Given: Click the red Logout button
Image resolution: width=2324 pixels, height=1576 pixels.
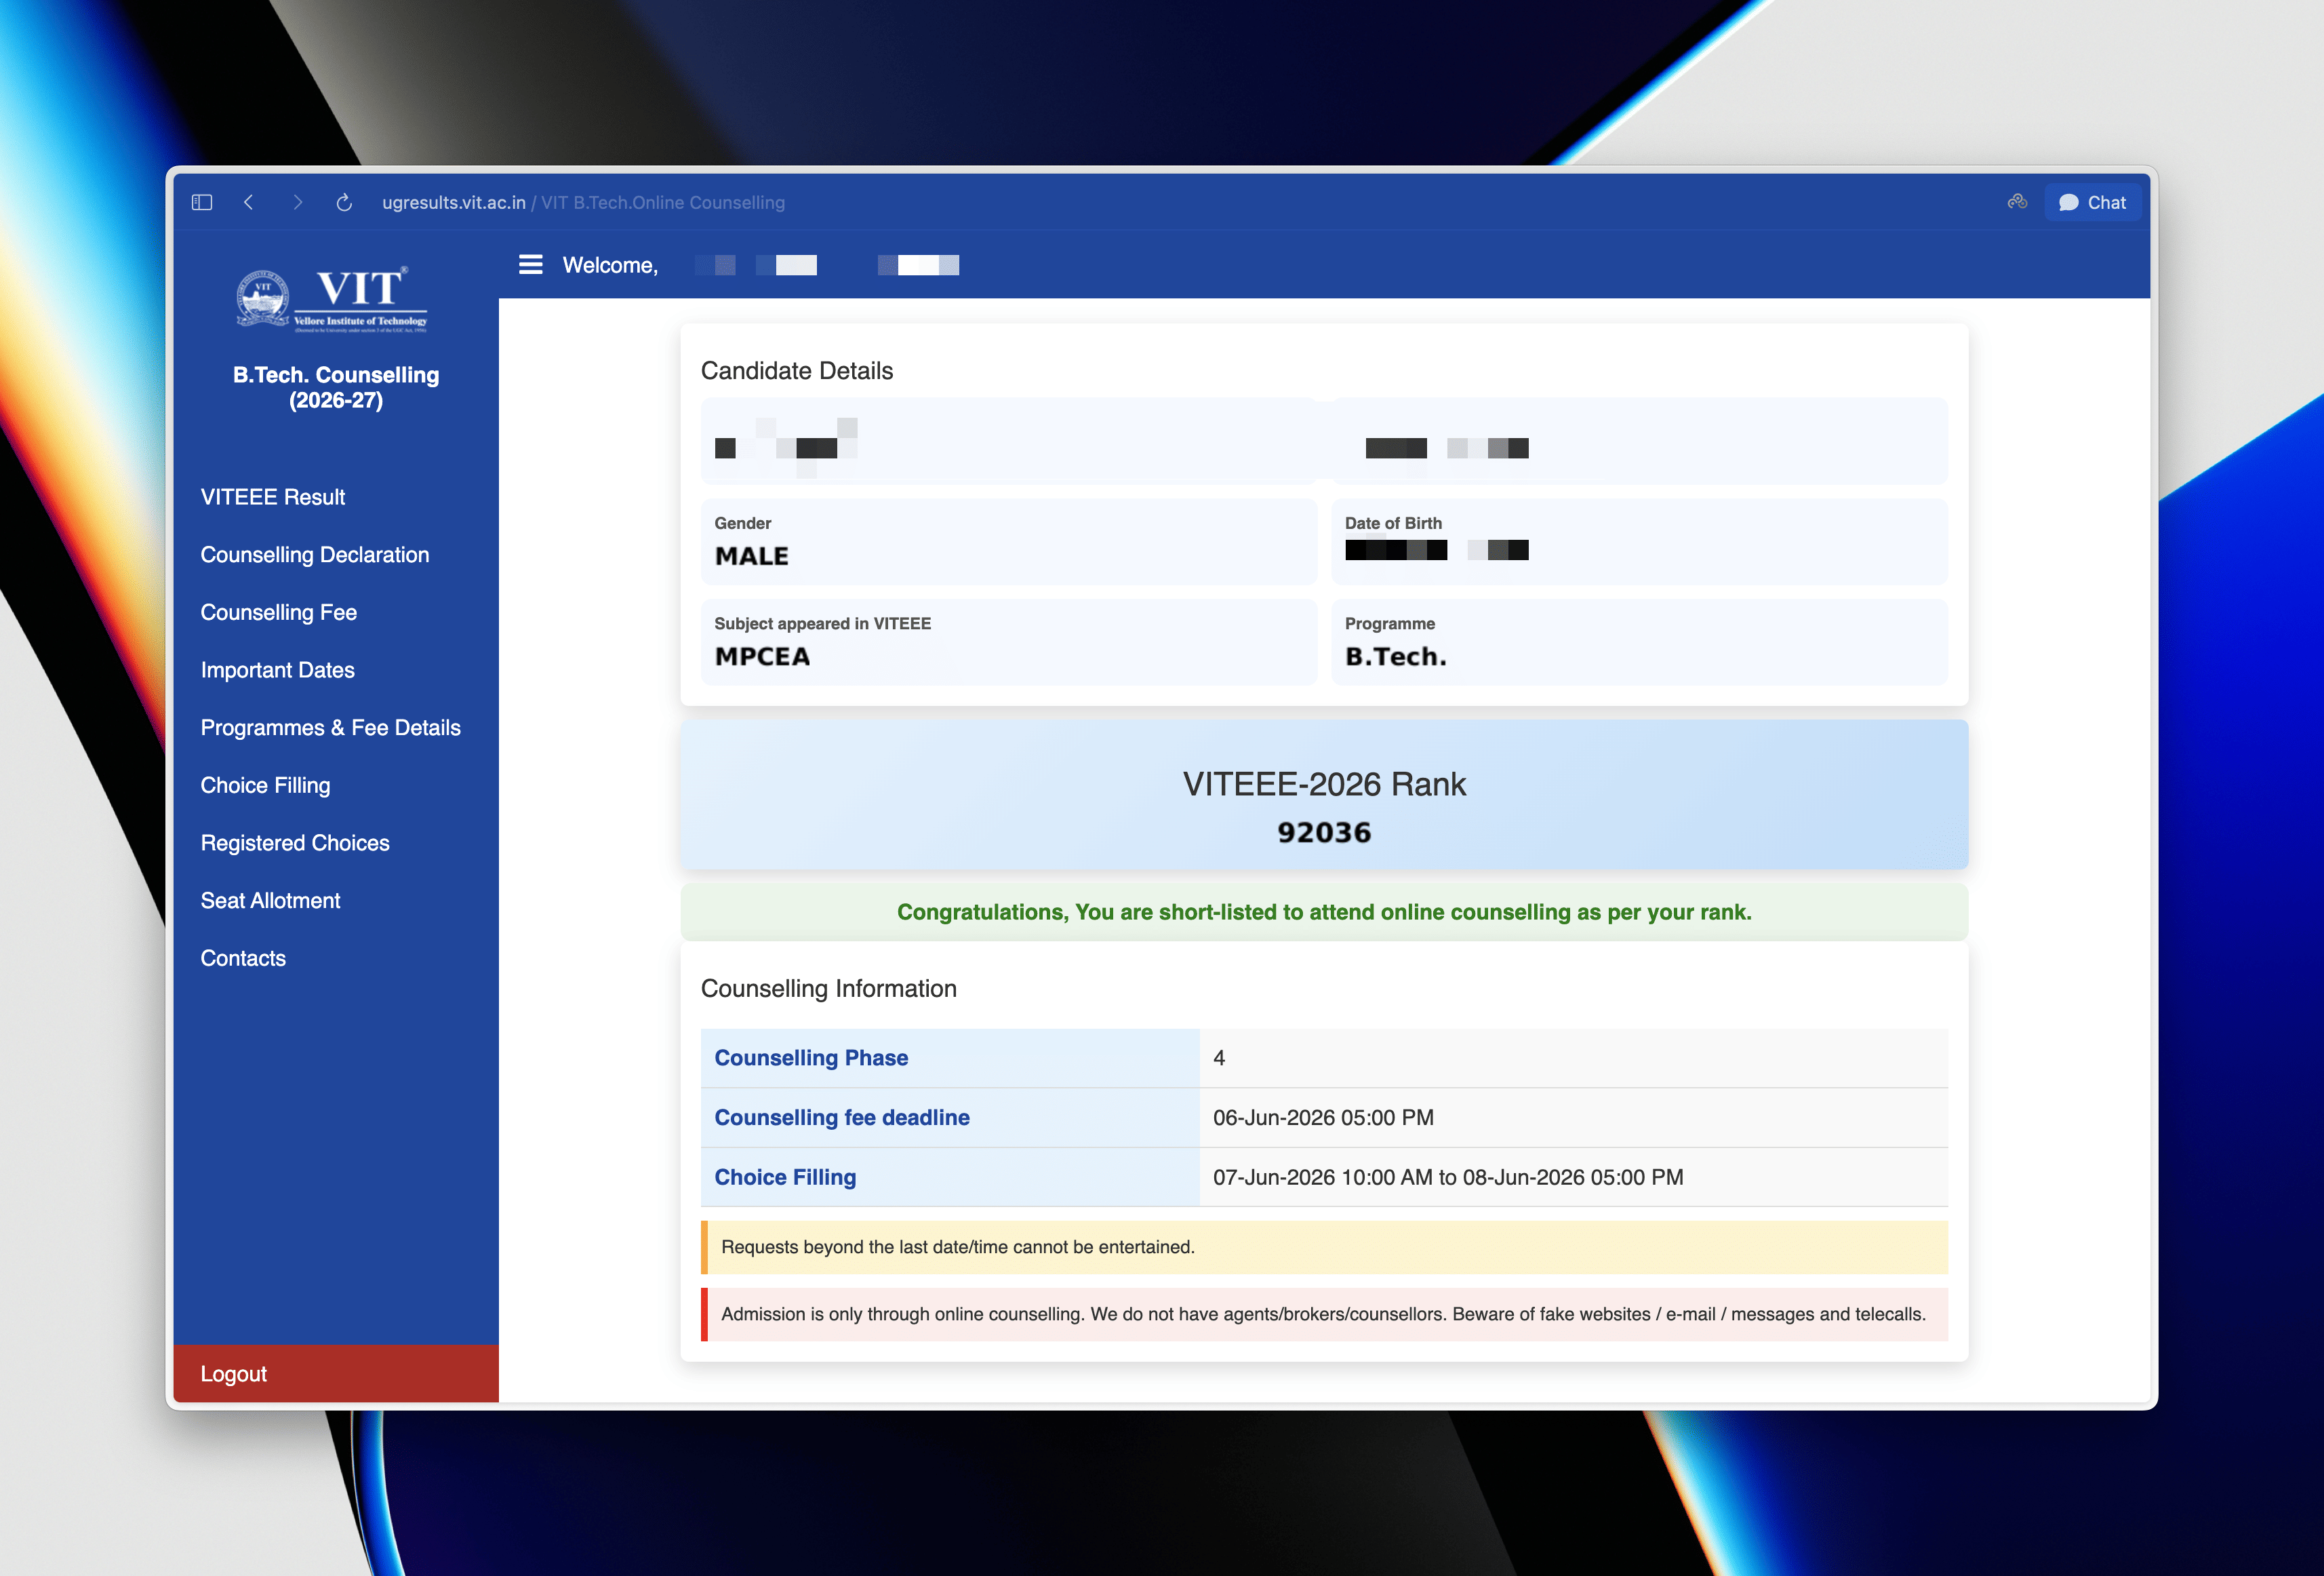Looking at the screenshot, I should (x=336, y=1373).
